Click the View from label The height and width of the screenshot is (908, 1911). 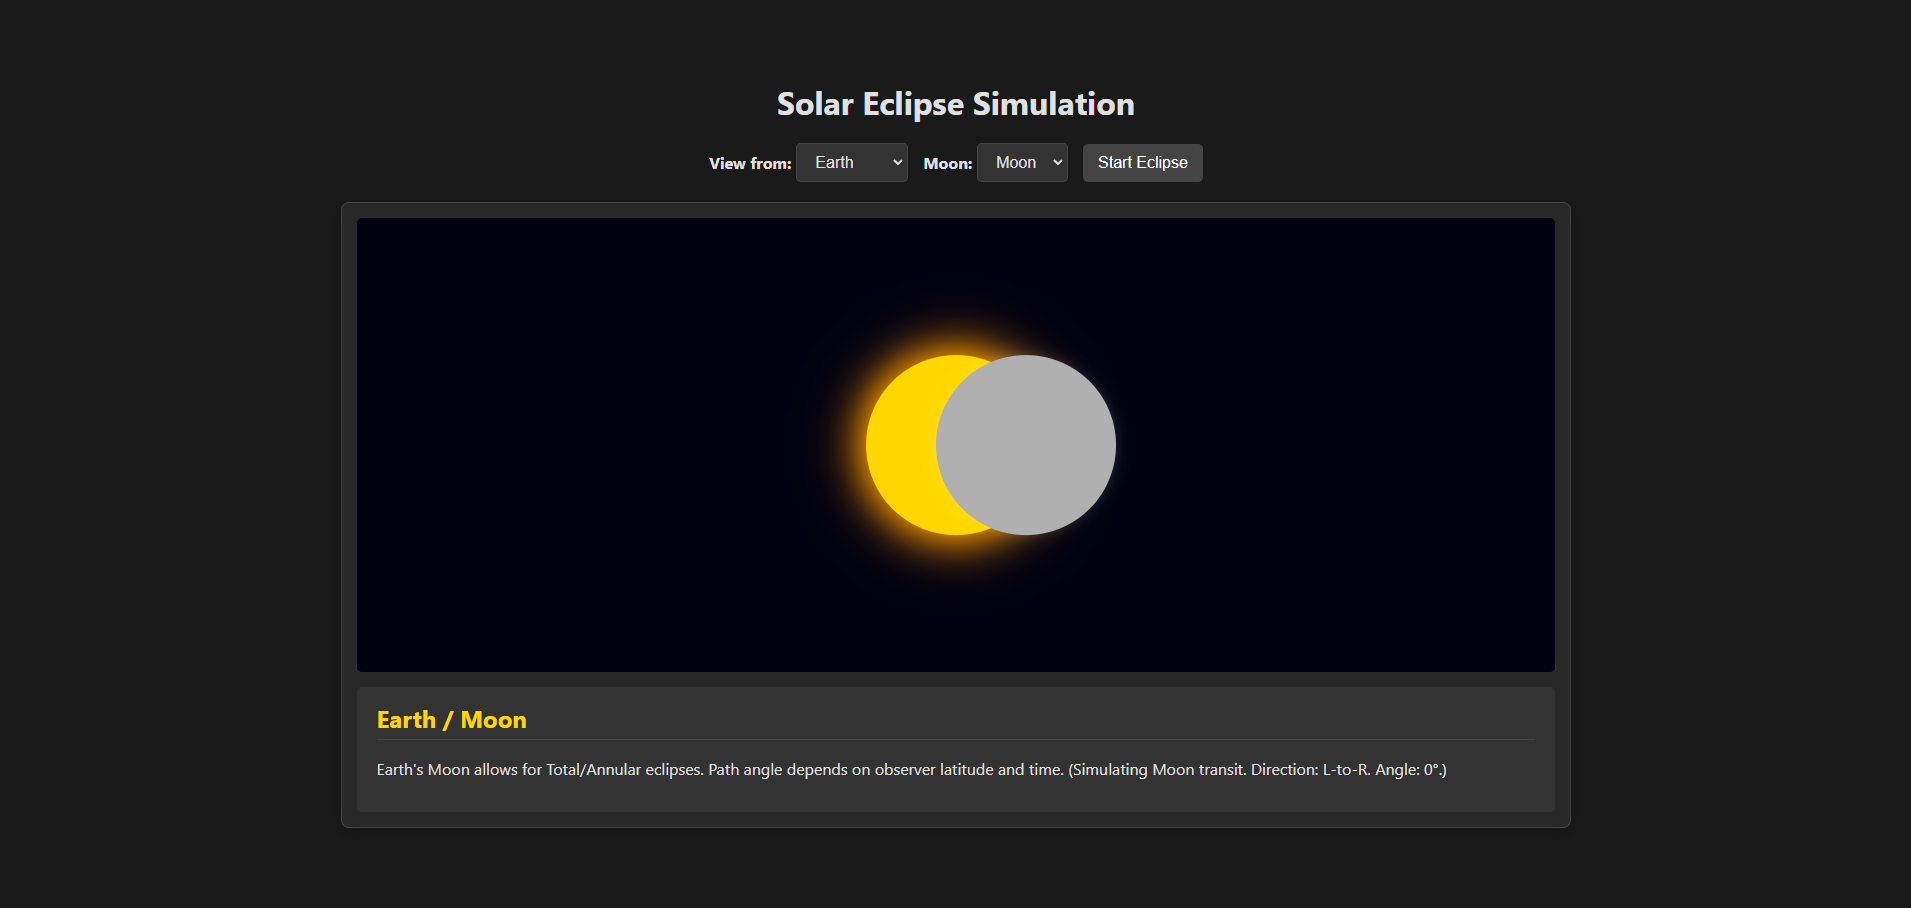point(749,163)
